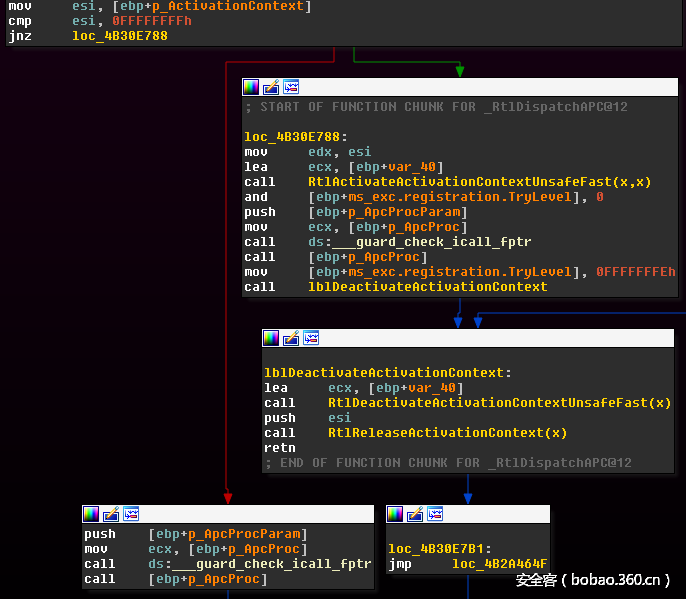Click the third title icon on the loc_4B30E7B1 block
The image size is (686, 599).
pyautogui.click(x=435, y=514)
